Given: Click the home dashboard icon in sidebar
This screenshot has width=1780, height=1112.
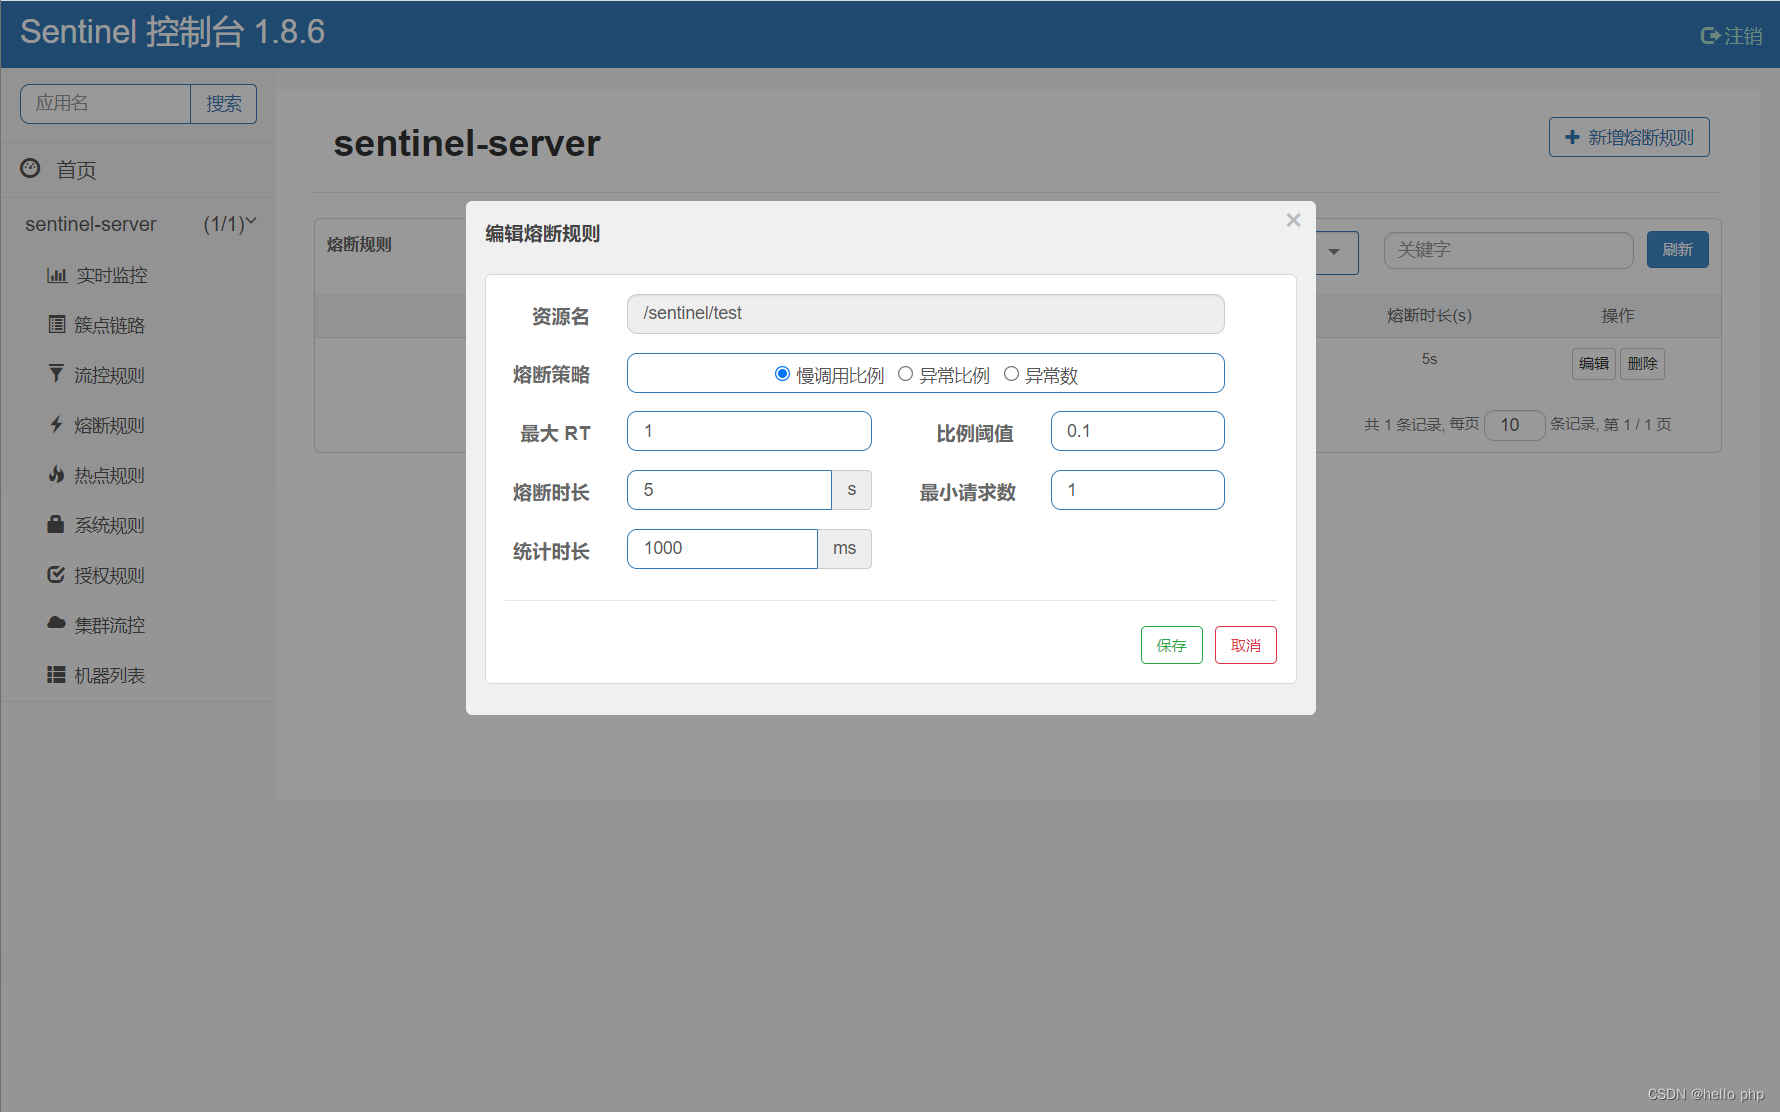Looking at the screenshot, I should [30, 168].
